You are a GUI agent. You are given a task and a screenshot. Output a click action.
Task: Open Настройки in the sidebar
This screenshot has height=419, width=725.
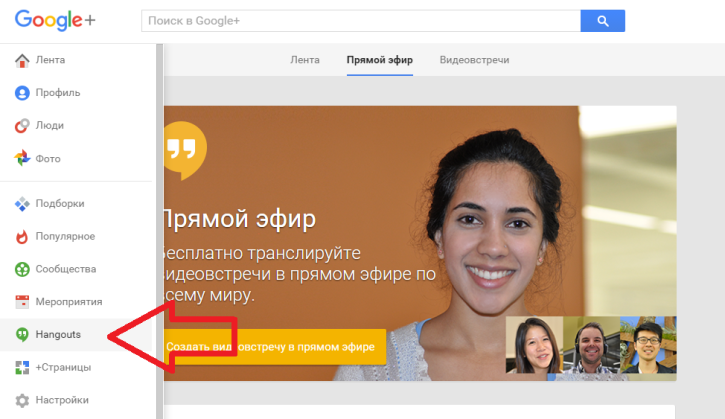[62, 400]
